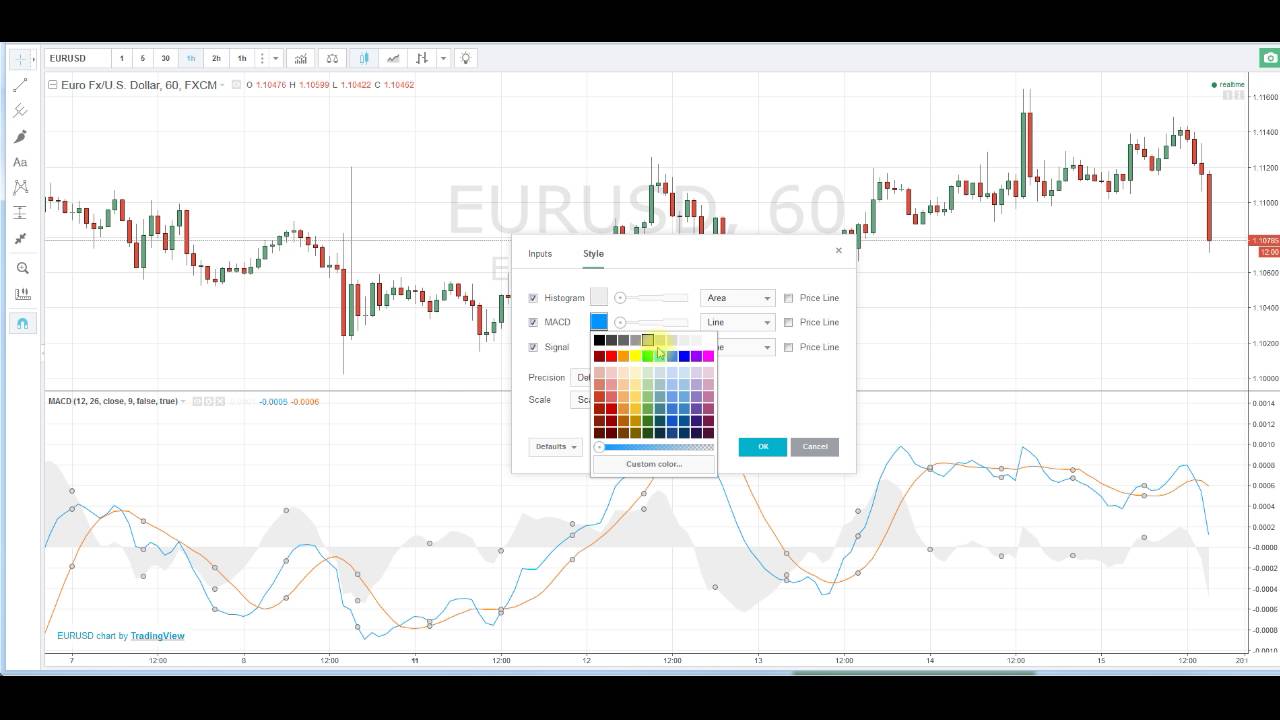
Task: Switch to the Style tab
Action: tap(593, 254)
